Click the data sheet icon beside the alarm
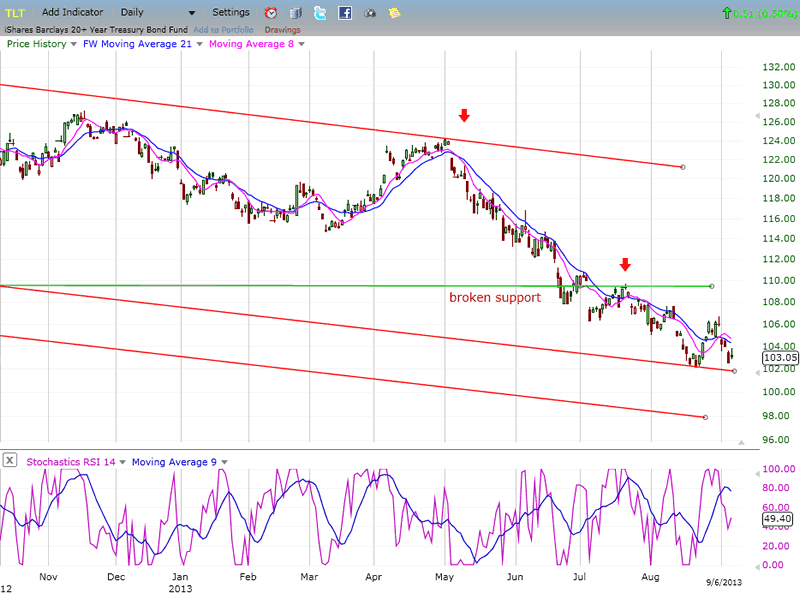 [x=296, y=13]
